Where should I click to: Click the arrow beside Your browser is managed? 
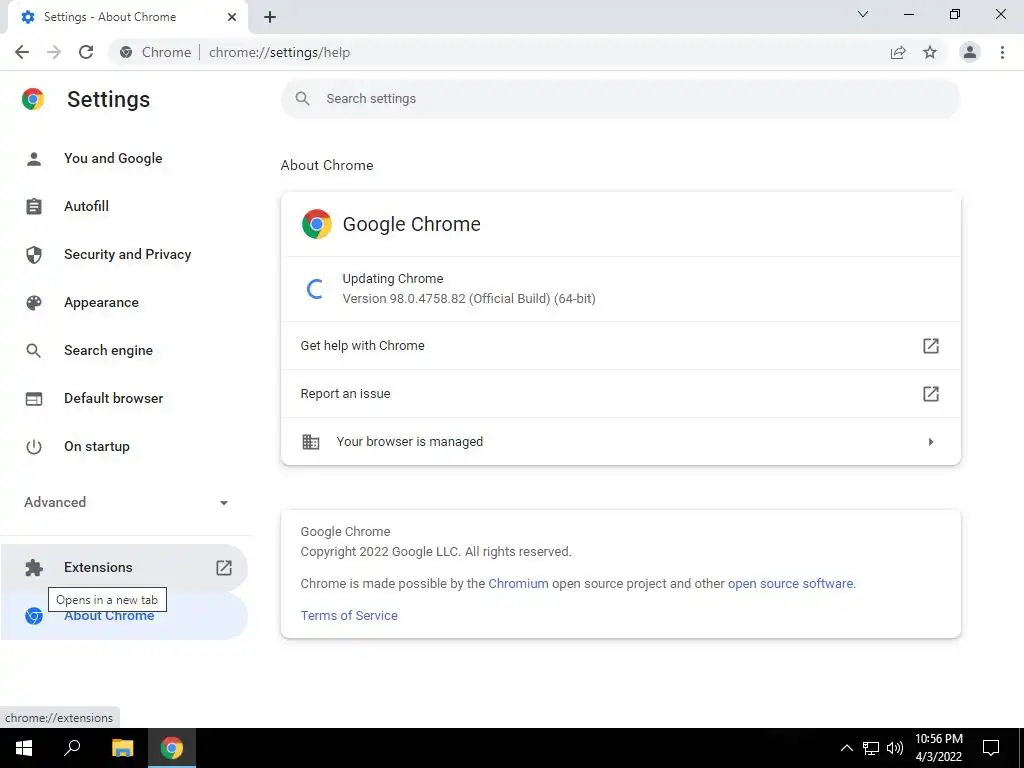click(x=931, y=442)
